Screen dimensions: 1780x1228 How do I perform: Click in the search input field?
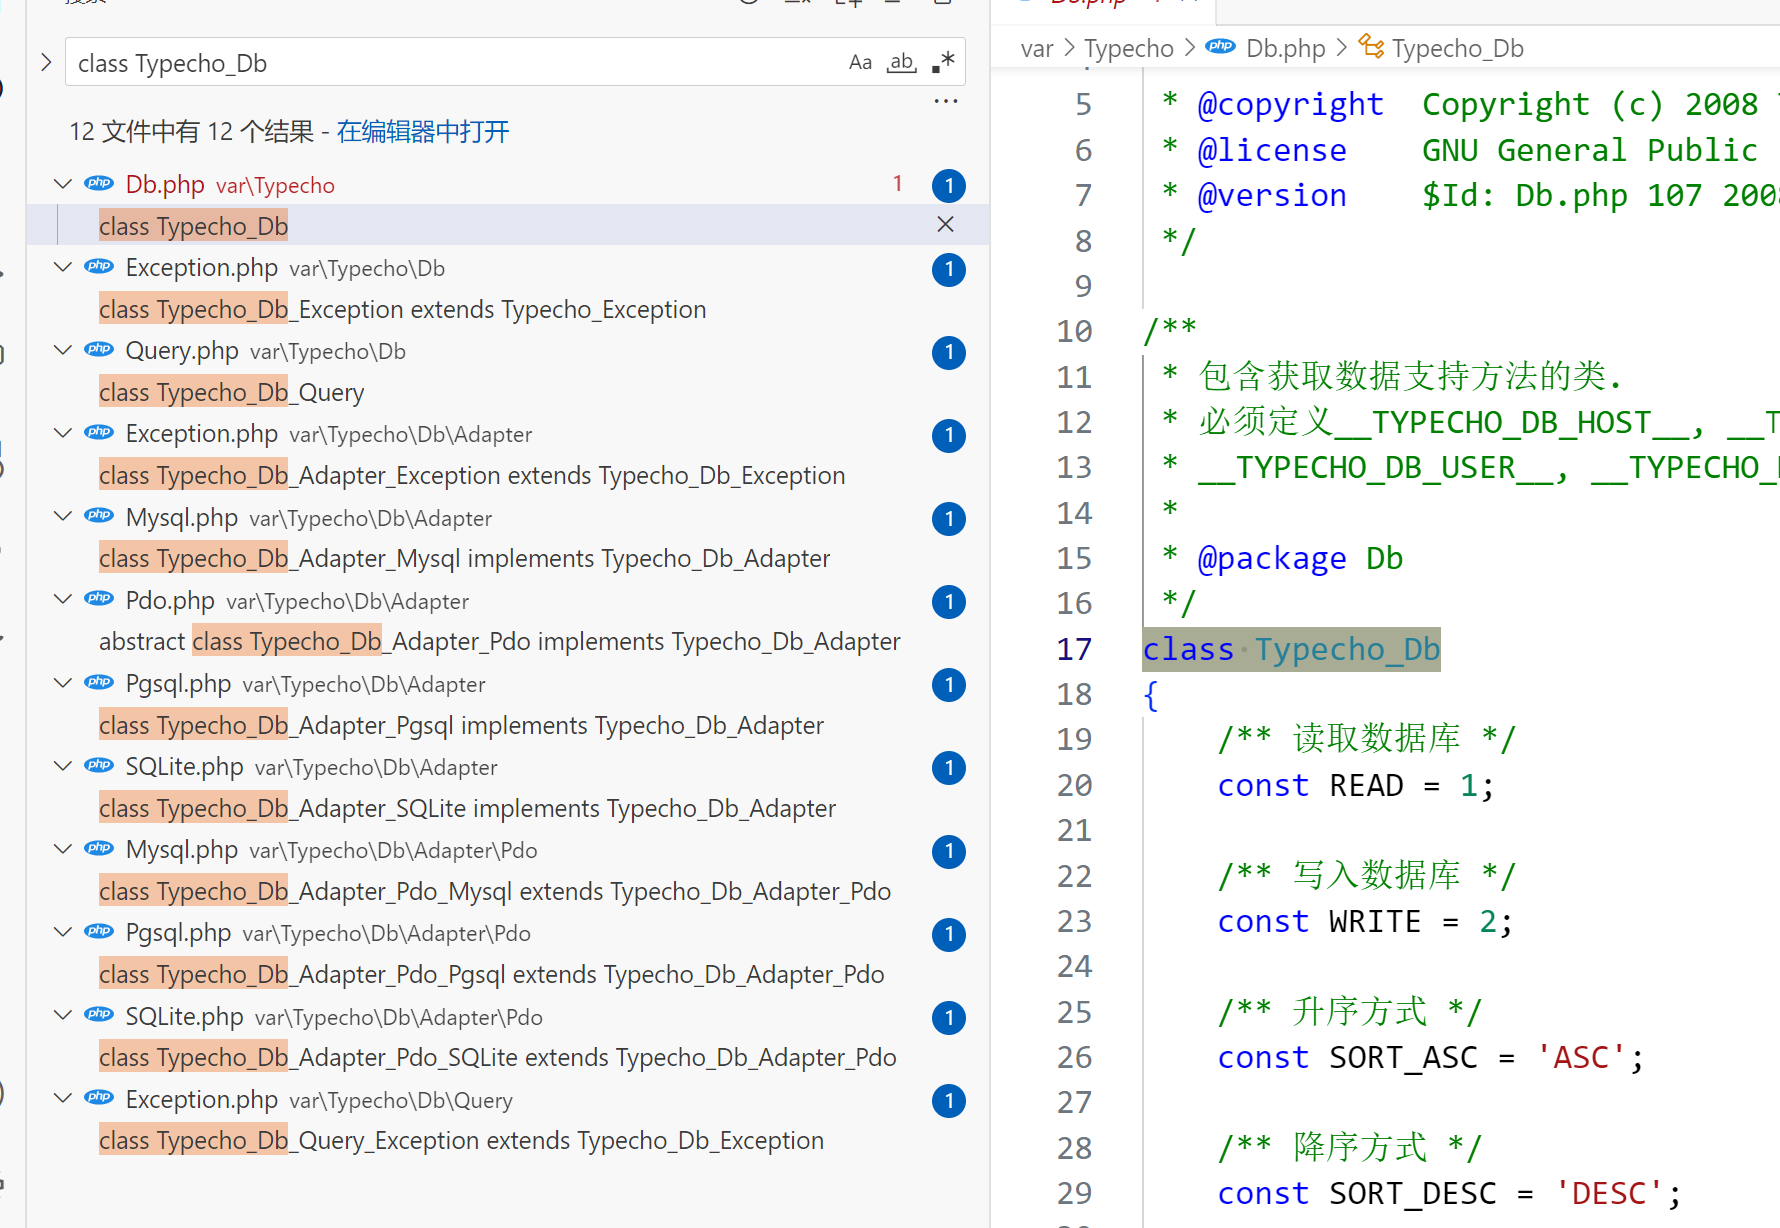(450, 63)
